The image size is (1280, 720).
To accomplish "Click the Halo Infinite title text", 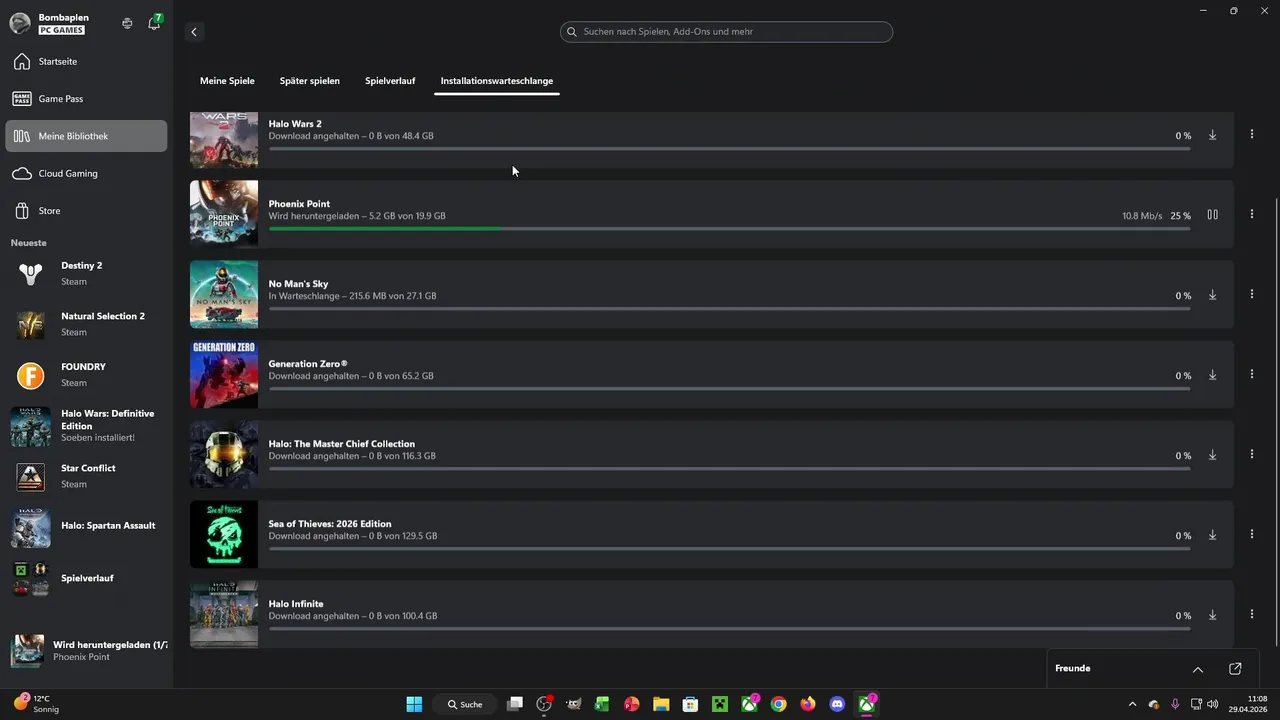I will pos(296,604).
